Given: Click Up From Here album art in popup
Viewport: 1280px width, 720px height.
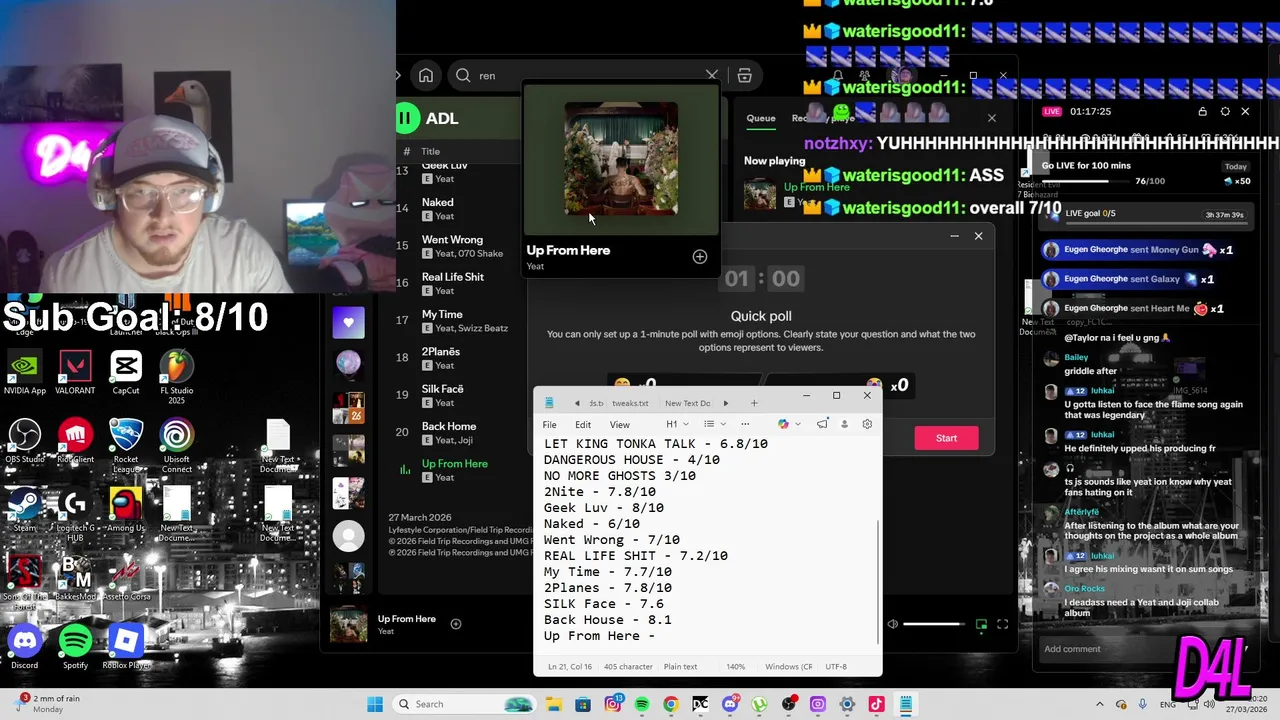Looking at the screenshot, I should 621,158.
